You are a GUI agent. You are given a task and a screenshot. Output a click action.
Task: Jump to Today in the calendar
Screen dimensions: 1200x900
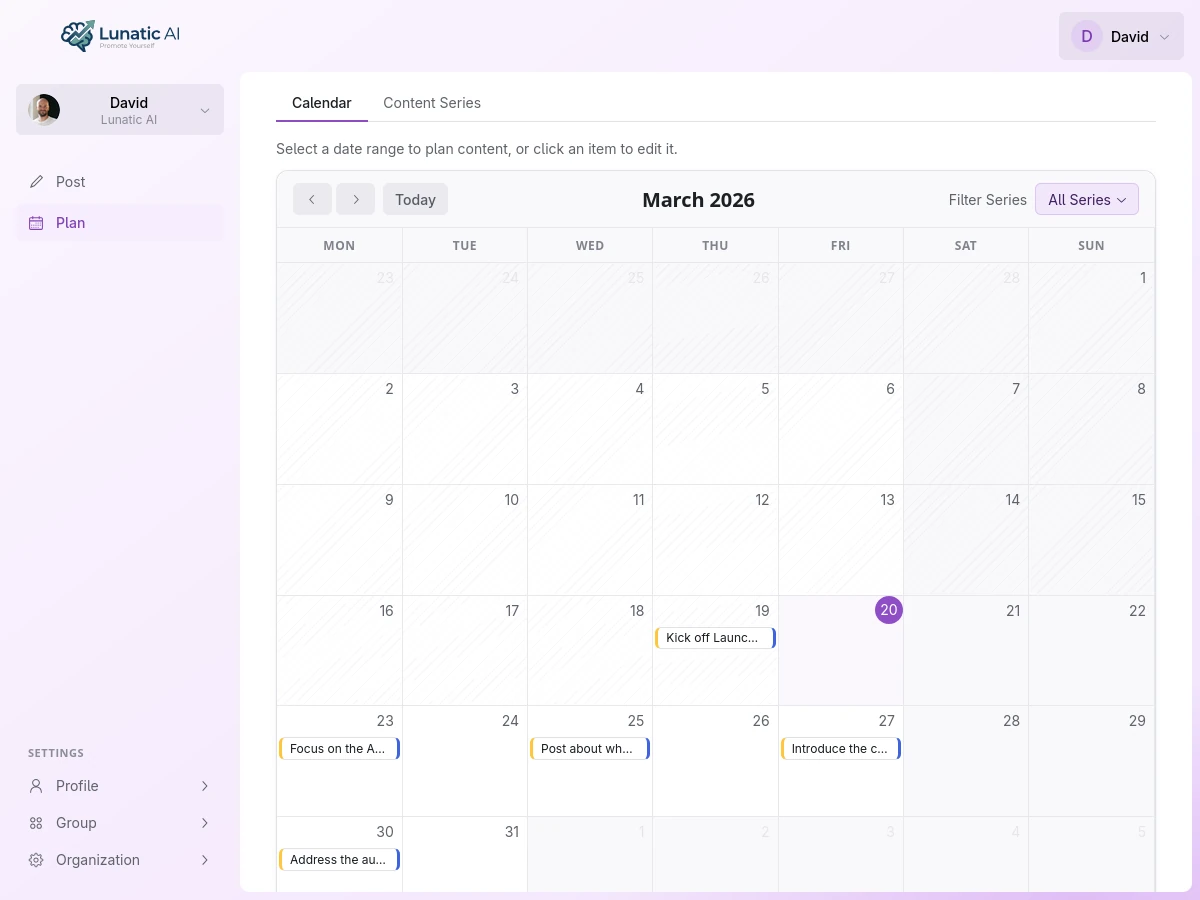tap(415, 199)
